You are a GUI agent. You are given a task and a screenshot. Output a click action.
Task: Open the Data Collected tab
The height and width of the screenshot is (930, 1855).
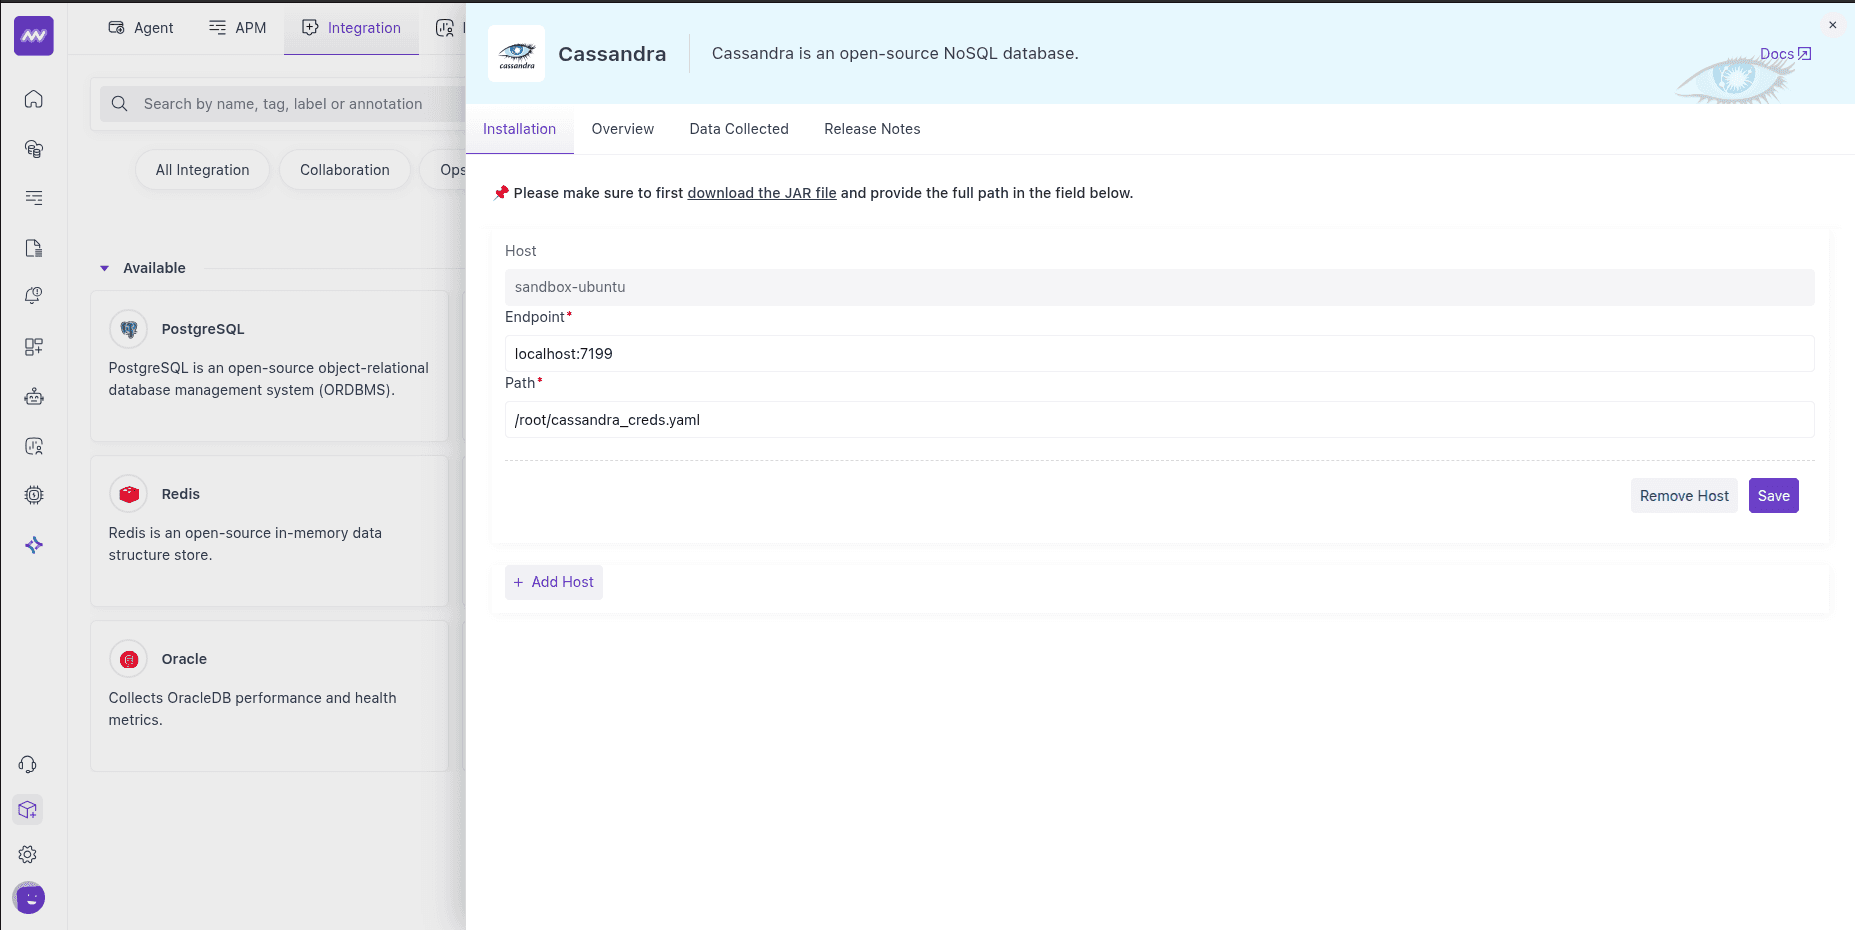tap(739, 129)
